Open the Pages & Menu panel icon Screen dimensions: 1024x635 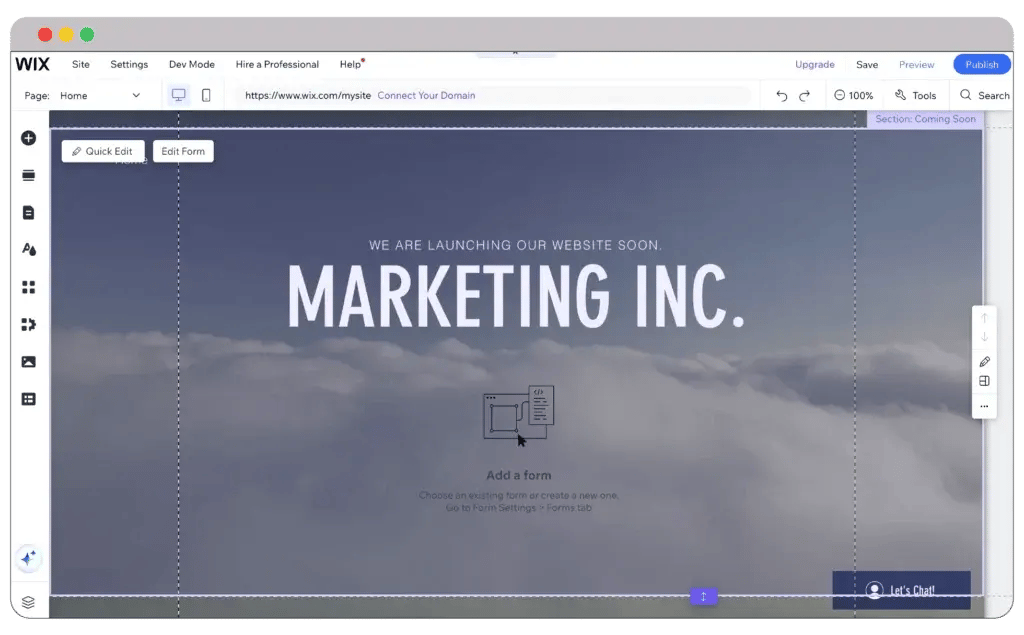(28, 212)
